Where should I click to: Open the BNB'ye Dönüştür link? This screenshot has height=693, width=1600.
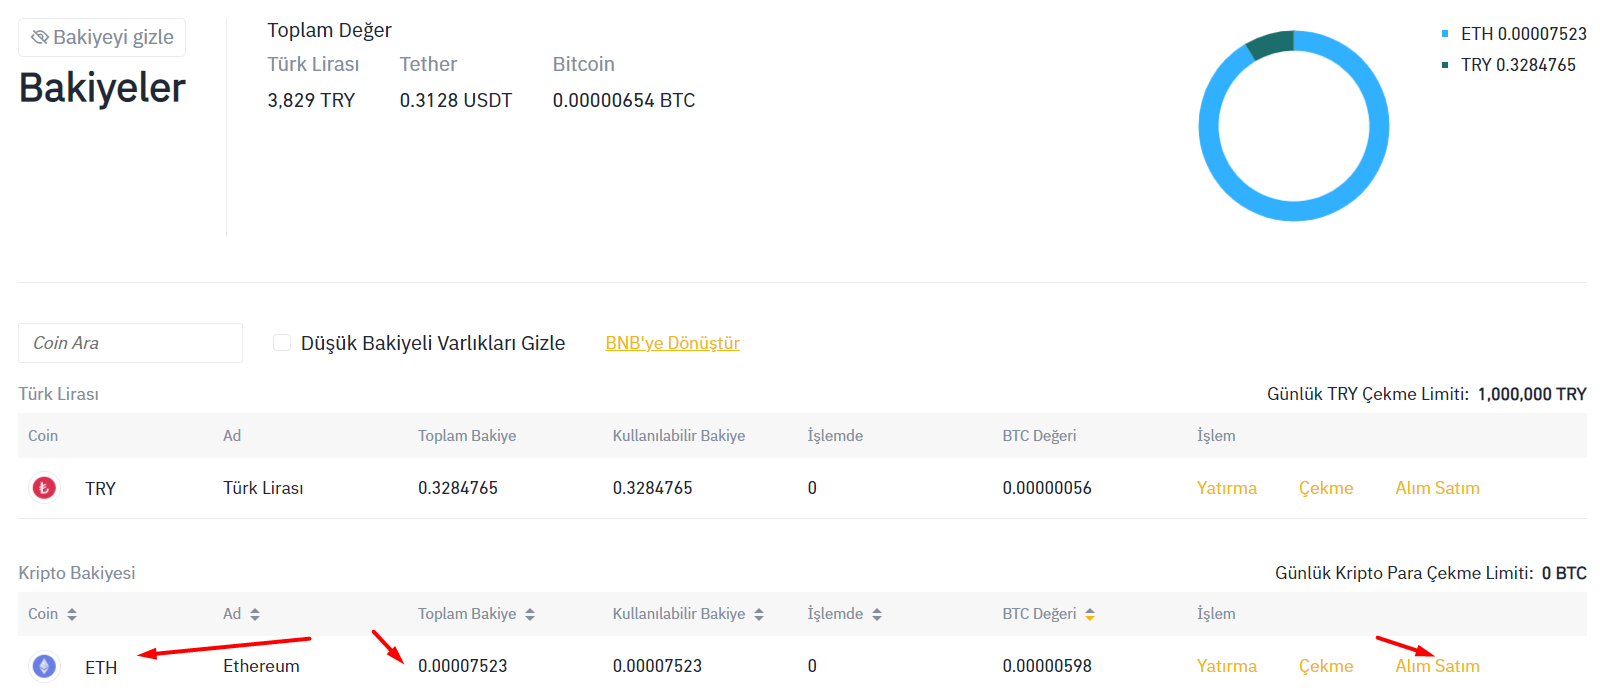point(672,343)
